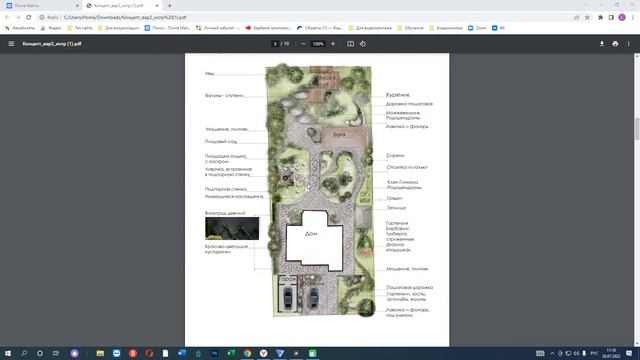Bookmark this page with the star
The width and height of the screenshot is (640, 360).
(x=587, y=17)
